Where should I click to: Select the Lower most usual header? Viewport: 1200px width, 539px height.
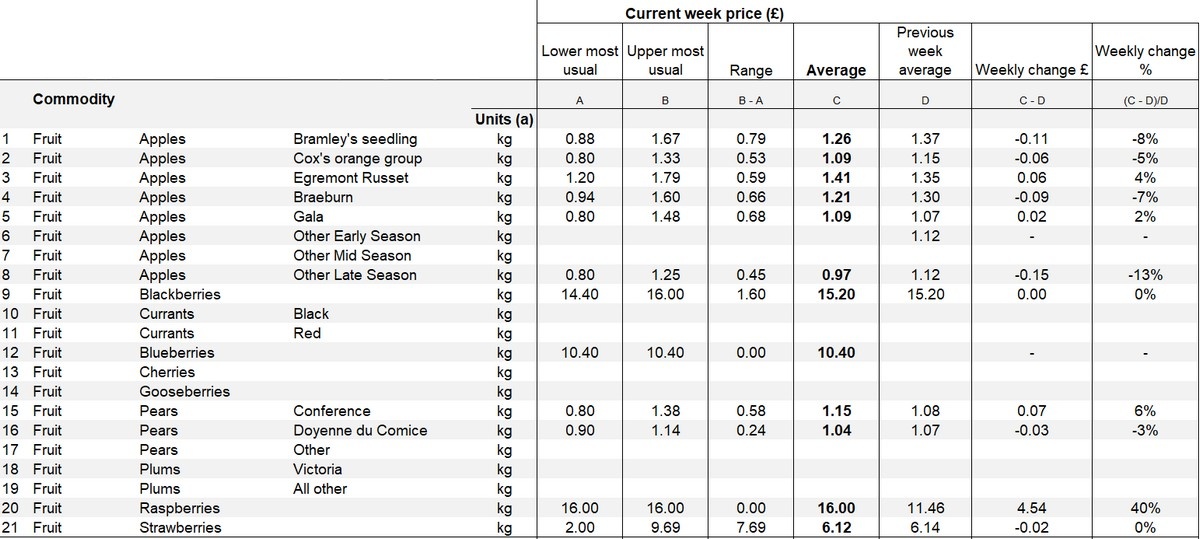580,60
